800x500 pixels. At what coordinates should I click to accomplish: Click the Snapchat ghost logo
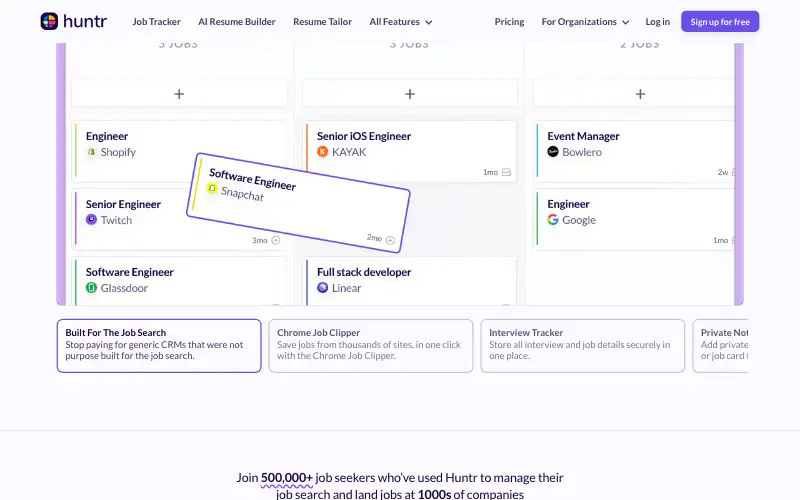click(x=212, y=189)
